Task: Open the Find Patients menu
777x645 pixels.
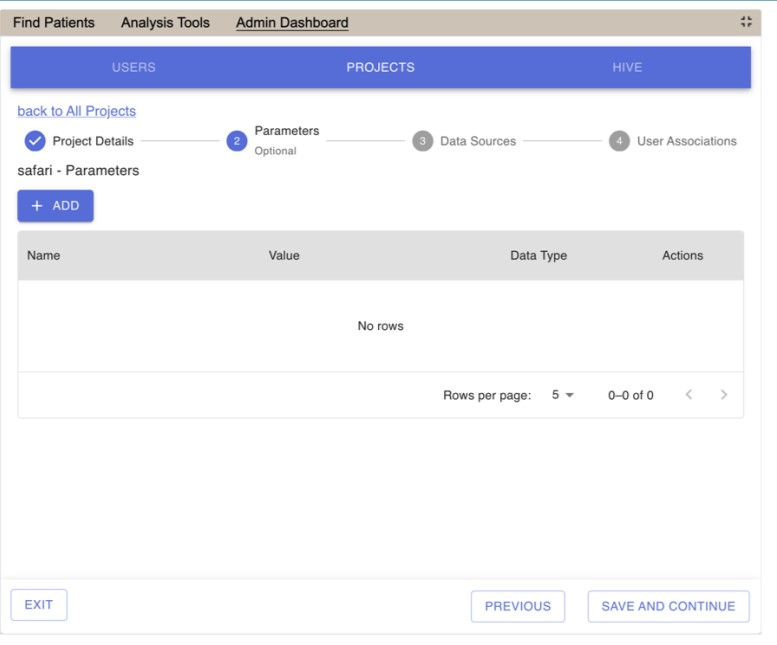Action: click(x=54, y=22)
